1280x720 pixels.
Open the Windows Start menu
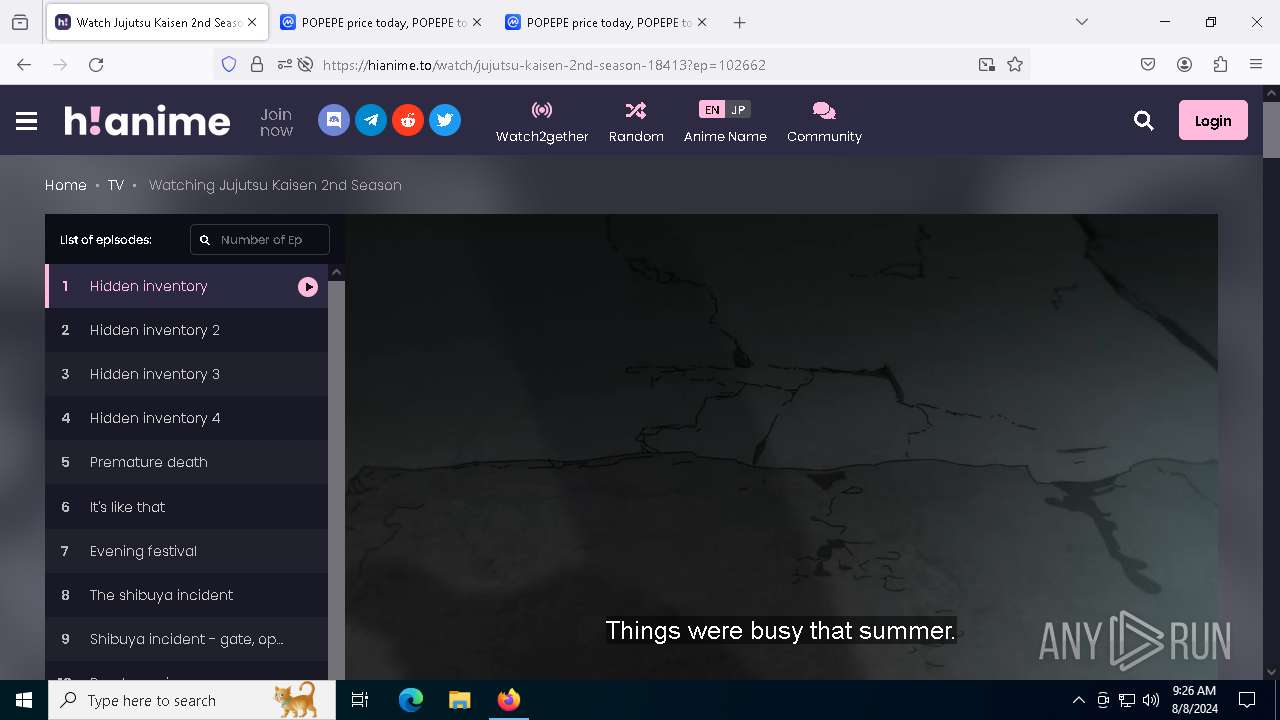[x=24, y=700]
